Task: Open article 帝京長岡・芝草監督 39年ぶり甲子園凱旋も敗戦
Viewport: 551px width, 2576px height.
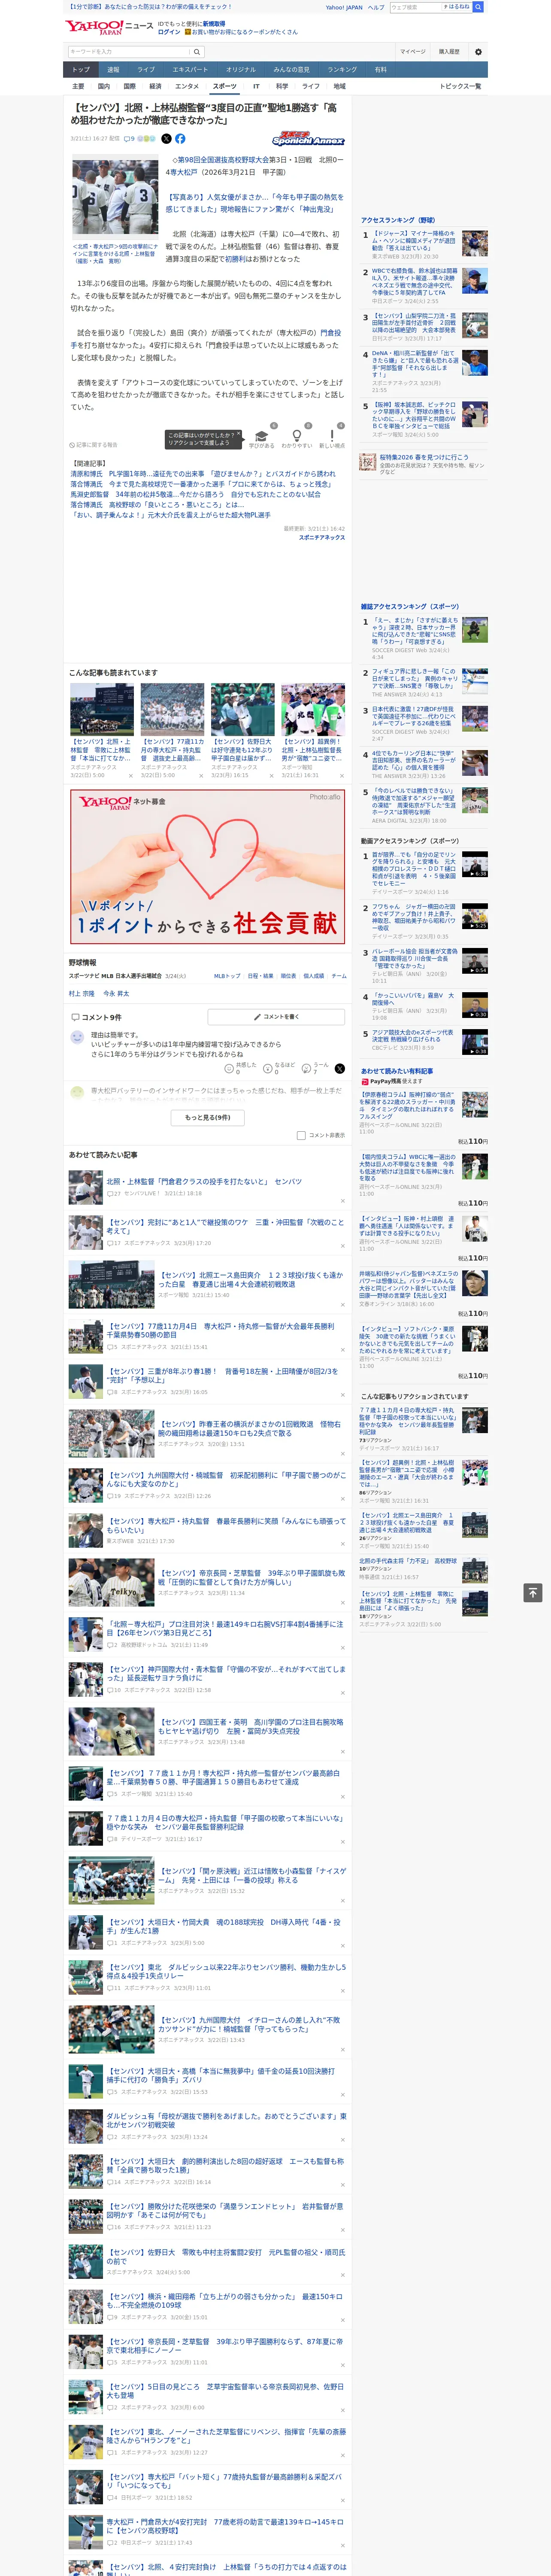Action: pos(251,1578)
